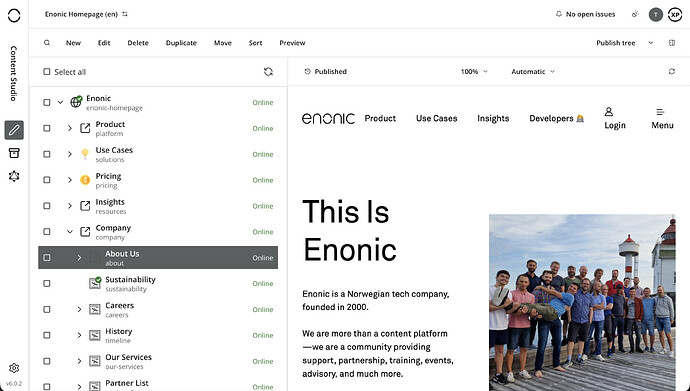Check the Enonic row checkbox

[47, 102]
